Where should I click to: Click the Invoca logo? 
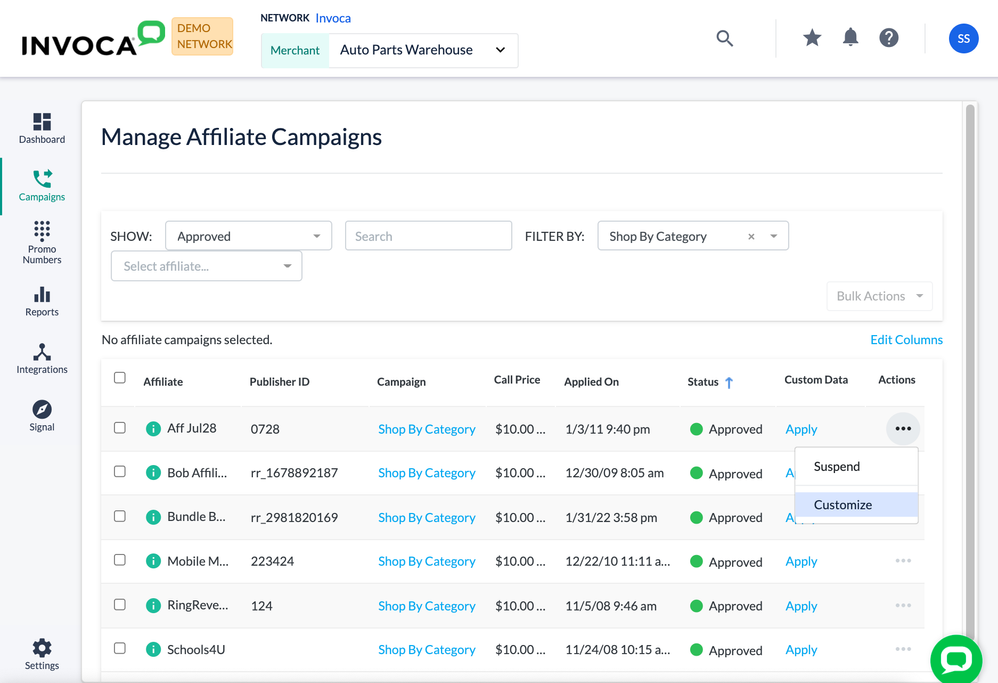tap(93, 38)
